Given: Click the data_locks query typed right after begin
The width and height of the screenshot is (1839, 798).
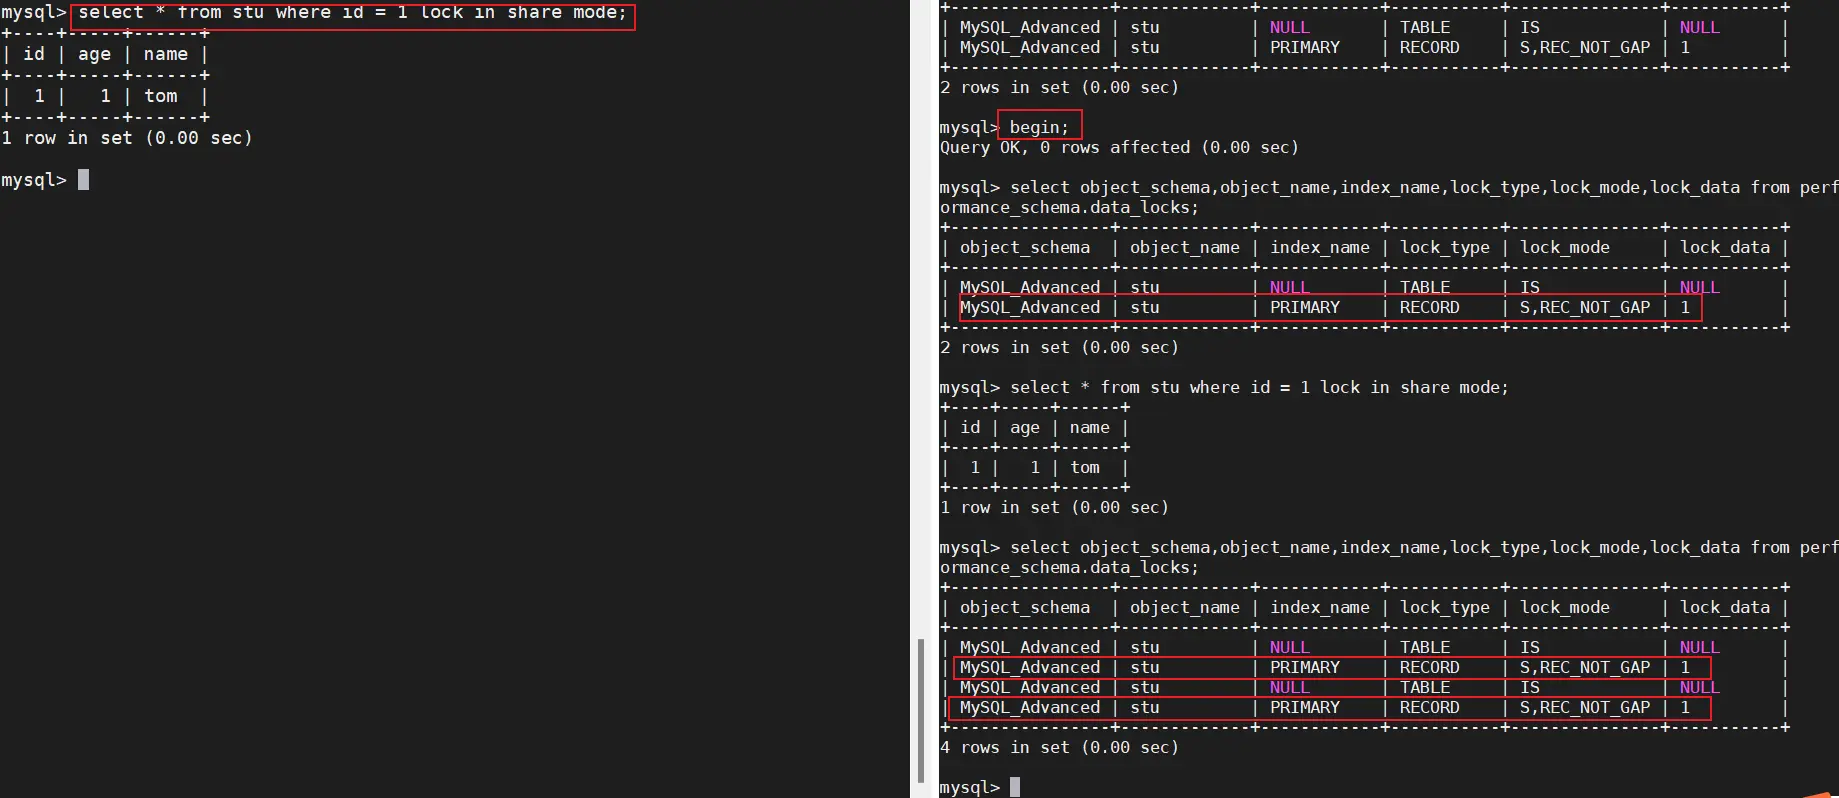Looking at the screenshot, I should click(x=1390, y=197).
